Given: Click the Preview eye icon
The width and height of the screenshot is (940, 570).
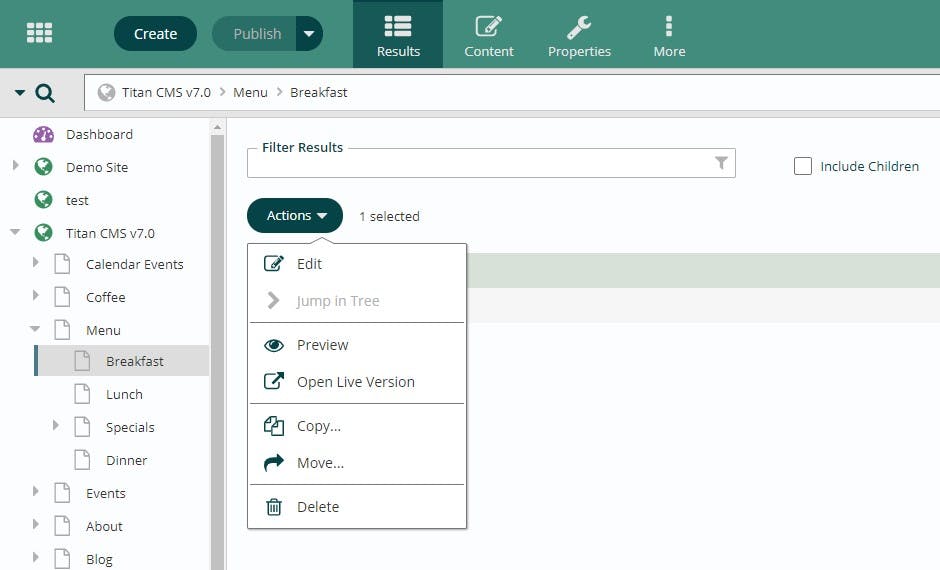Looking at the screenshot, I should pyautogui.click(x=274, y=345).
